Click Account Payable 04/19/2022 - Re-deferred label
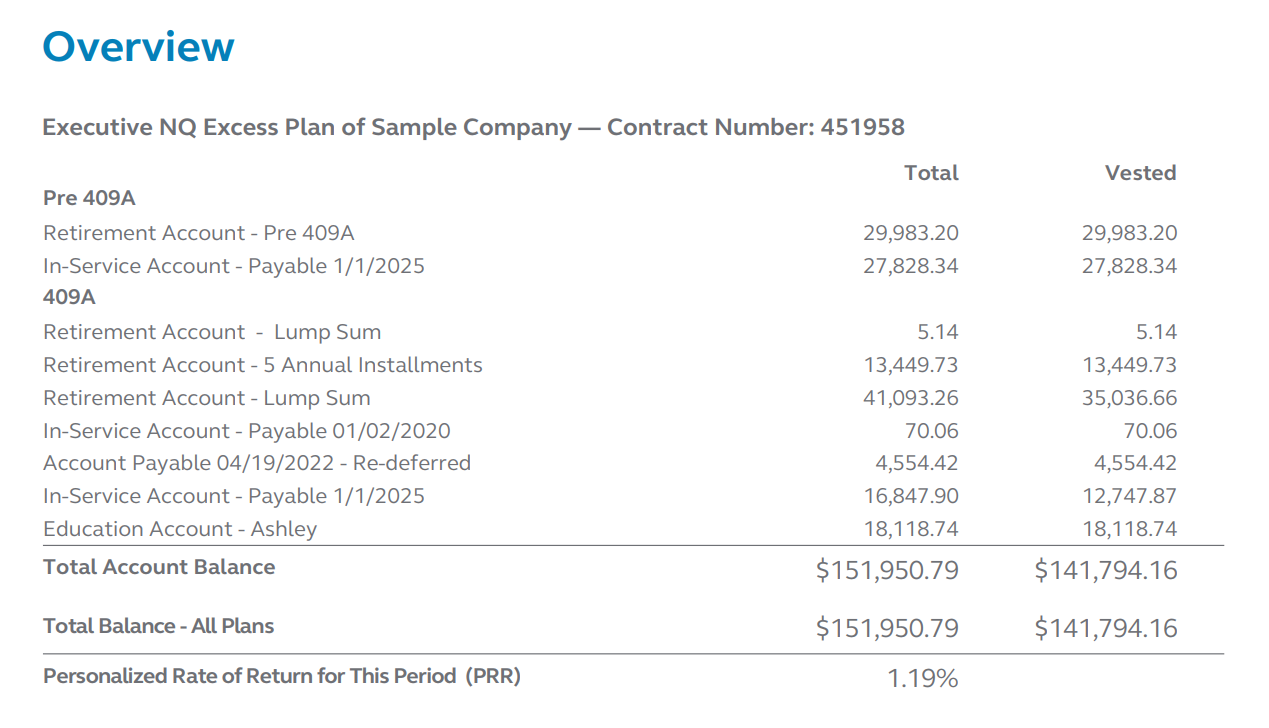The height and width of the screenshot is (728, 1269). pos(256,463)
